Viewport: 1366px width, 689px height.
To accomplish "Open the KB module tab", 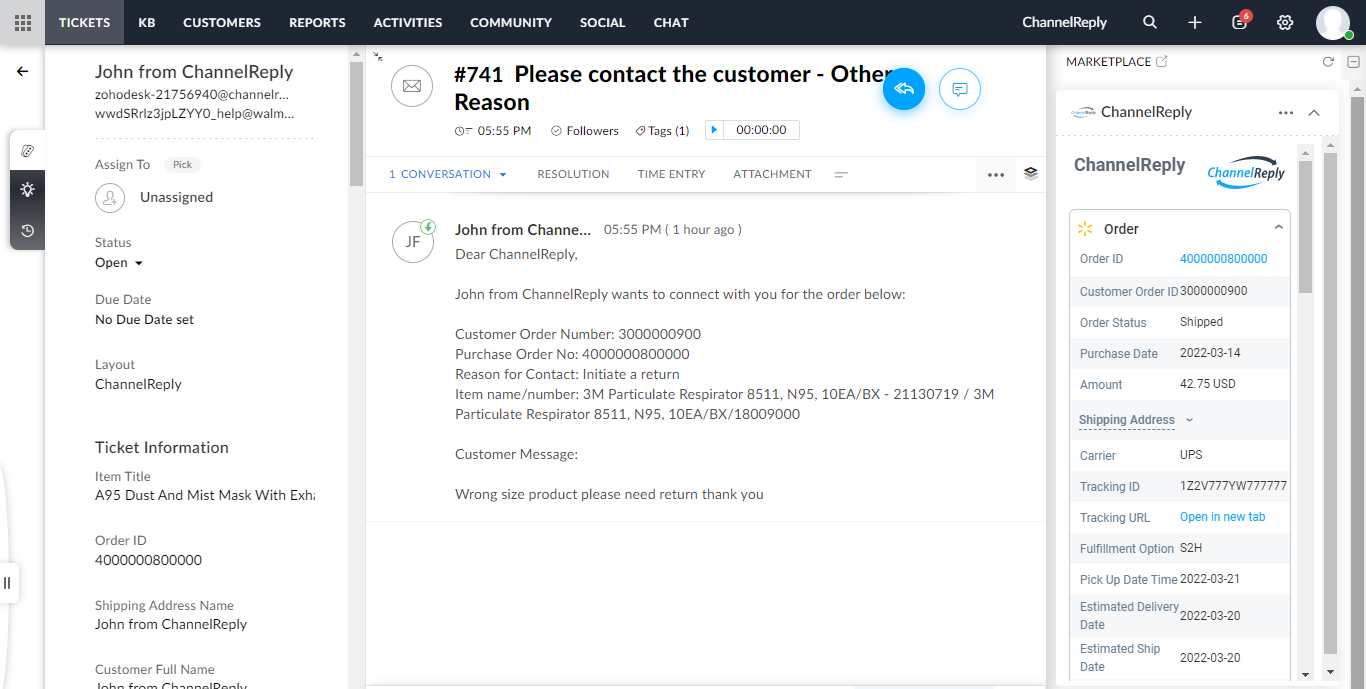I will [x=147, y=22].
